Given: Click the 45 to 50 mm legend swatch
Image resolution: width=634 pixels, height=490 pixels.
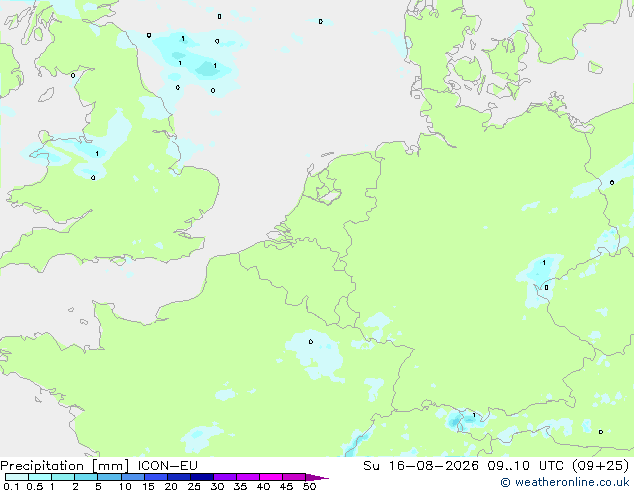Looking at the screenshot, I should 294,477.
